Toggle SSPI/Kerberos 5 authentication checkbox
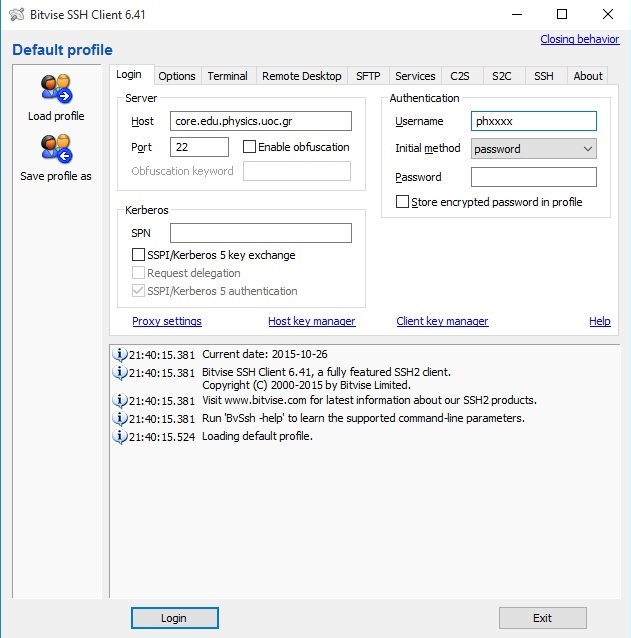 coord(138,291)
